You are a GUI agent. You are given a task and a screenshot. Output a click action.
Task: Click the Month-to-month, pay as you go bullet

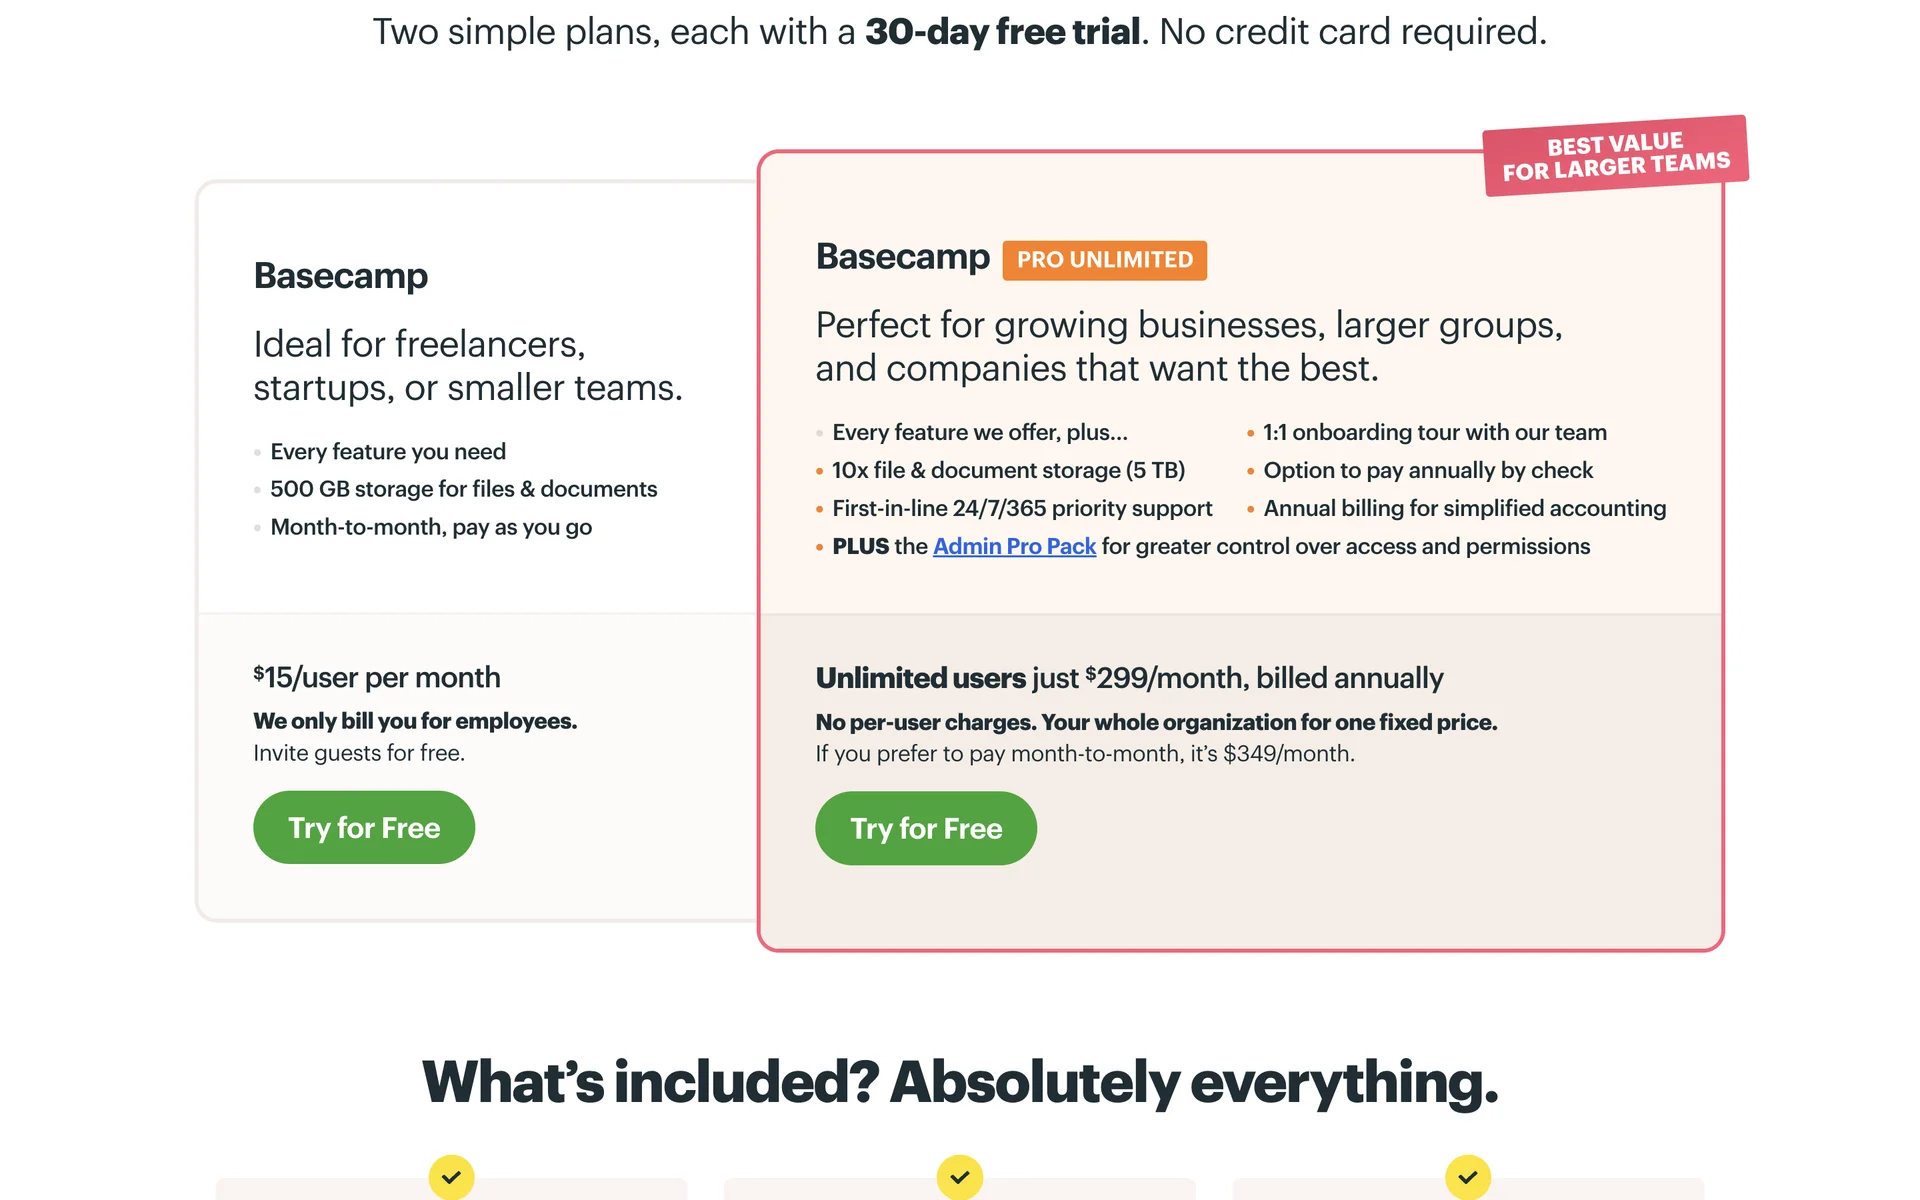click(x=431, y=527)
